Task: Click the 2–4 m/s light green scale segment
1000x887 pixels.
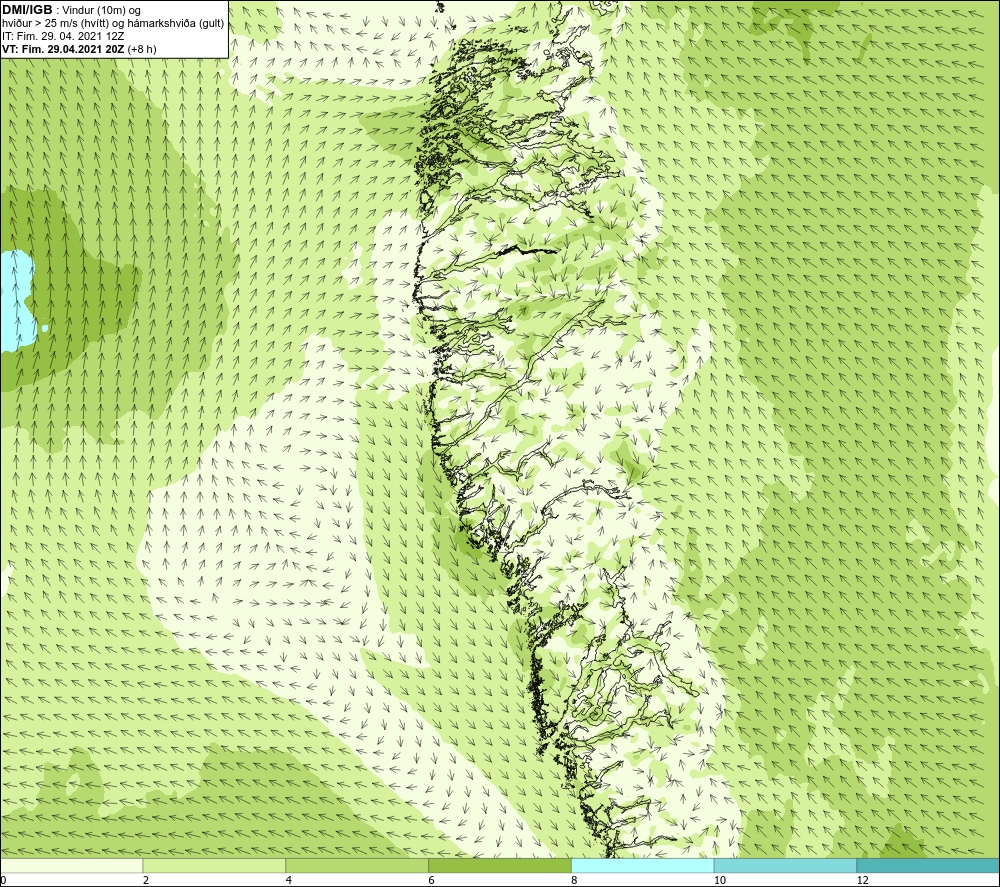Action: pos(214,865)
